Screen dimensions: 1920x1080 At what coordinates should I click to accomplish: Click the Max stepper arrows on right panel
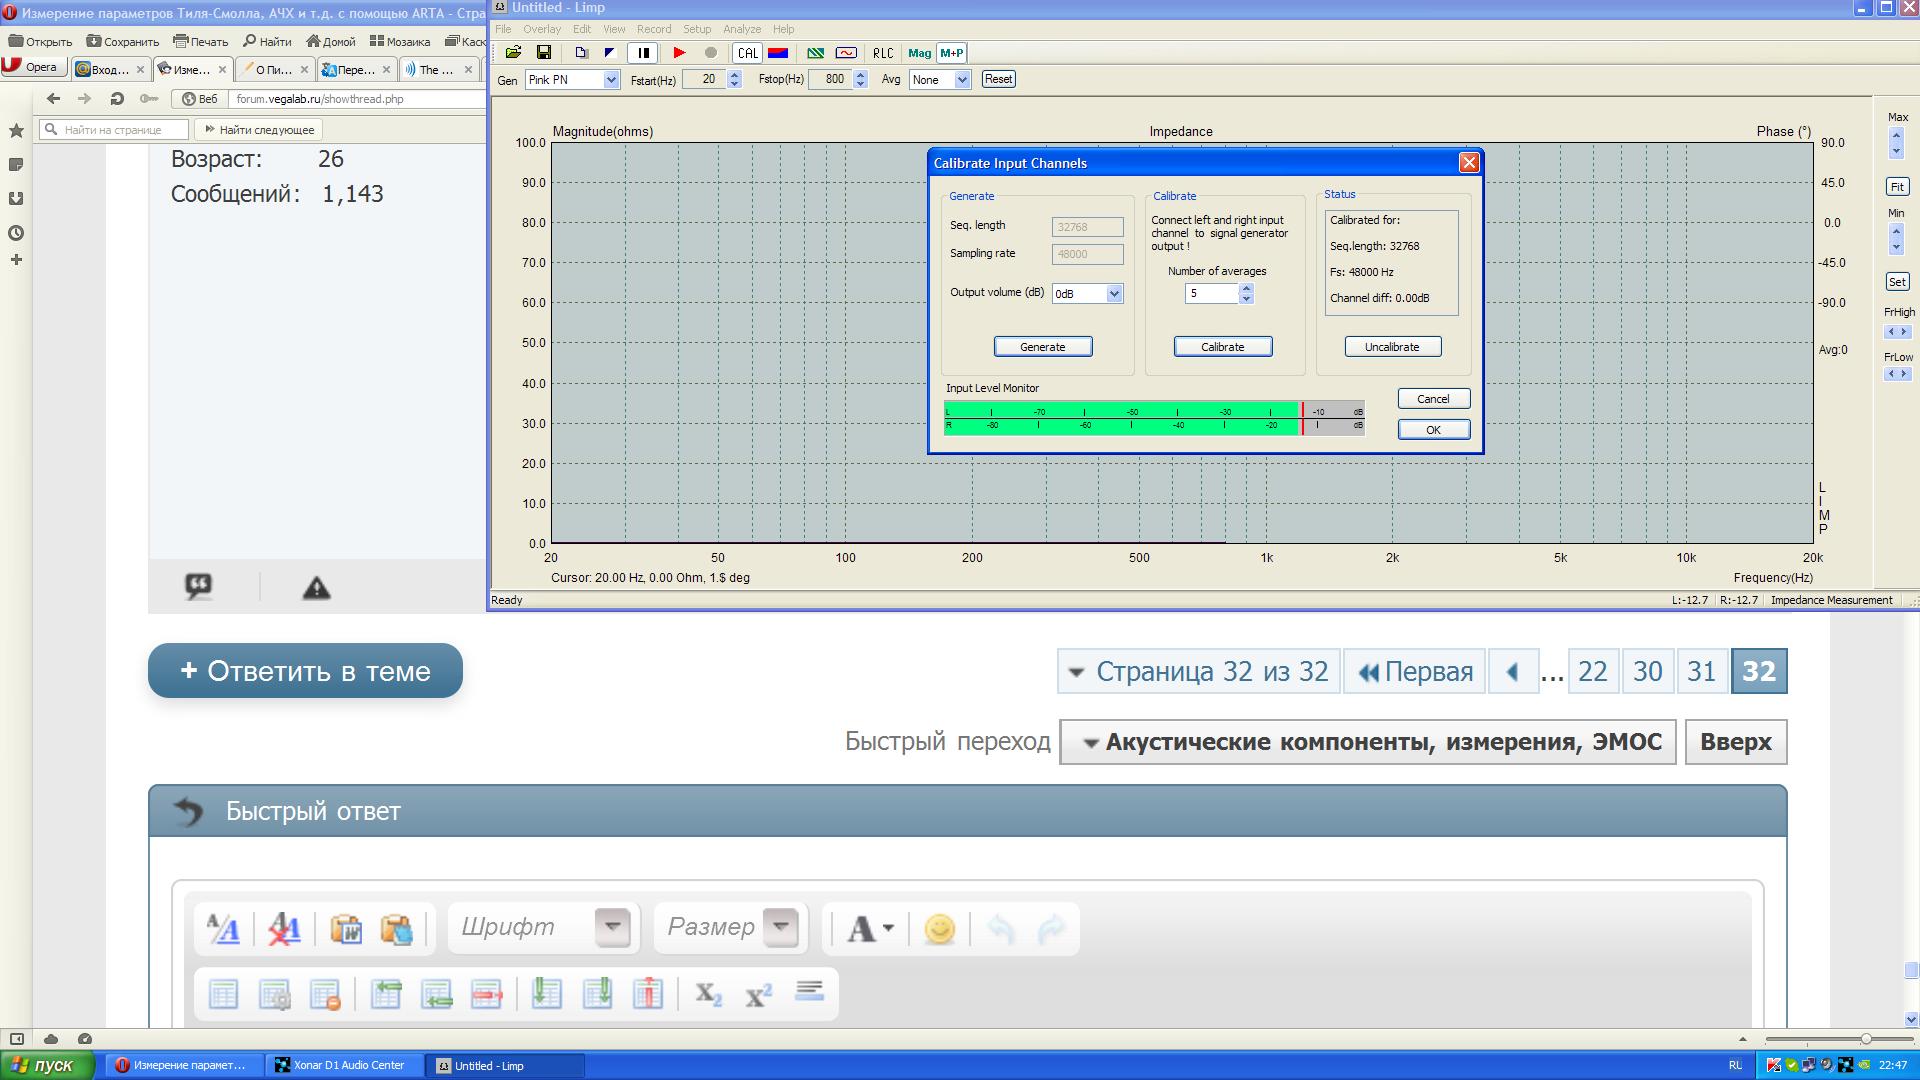point(1896,143)
